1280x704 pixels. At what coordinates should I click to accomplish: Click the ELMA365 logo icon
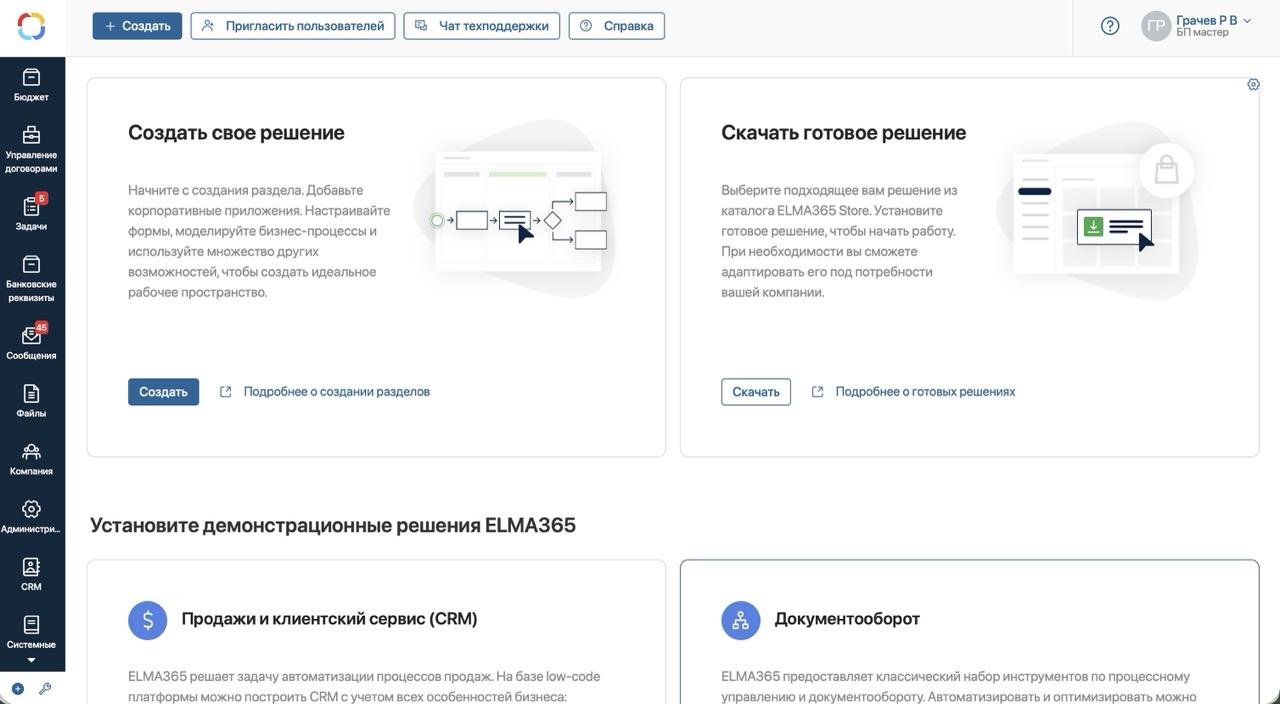[x=32, y=26]
